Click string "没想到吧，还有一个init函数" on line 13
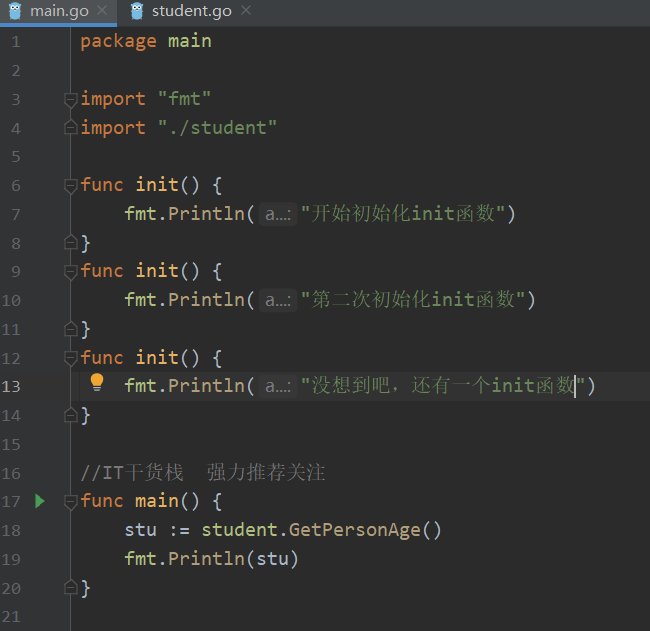Viewport: 650px width, 631px height. (443, 386)
